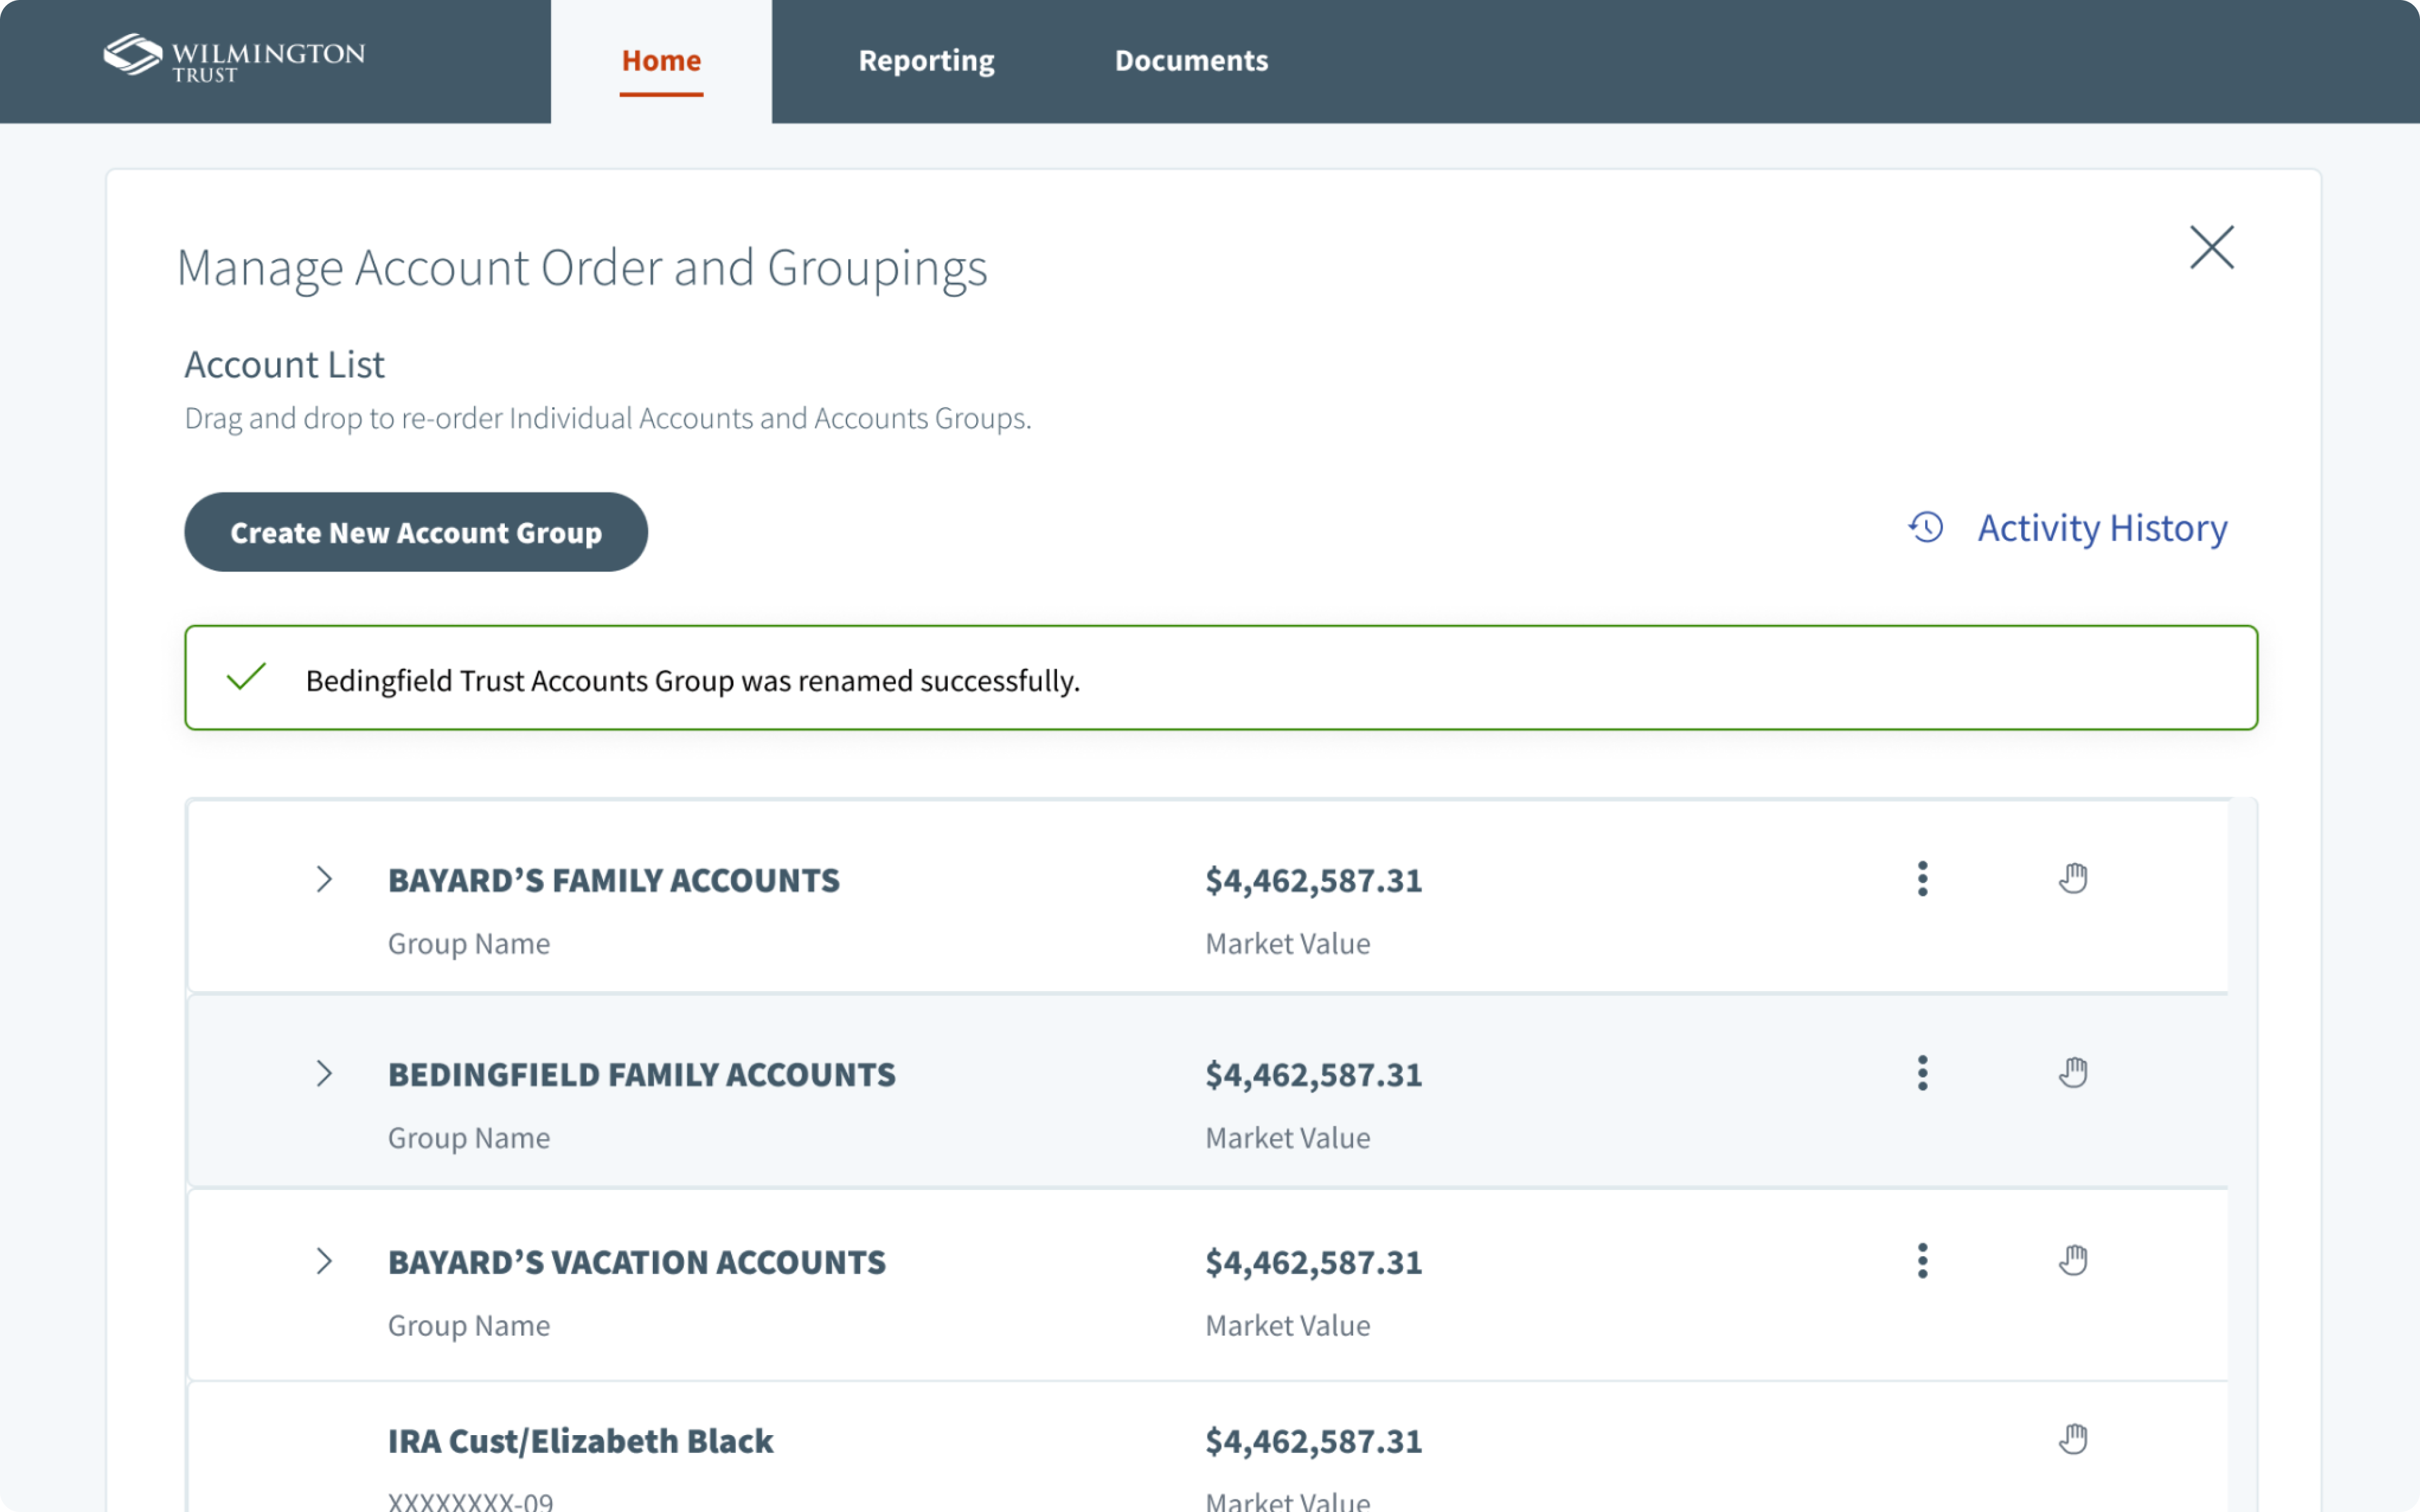The width and height of the screenshot is (2420, 1512).
Task: Open options menu for Bedingfield Family Accounts
Action: tap(1922, 1073)
